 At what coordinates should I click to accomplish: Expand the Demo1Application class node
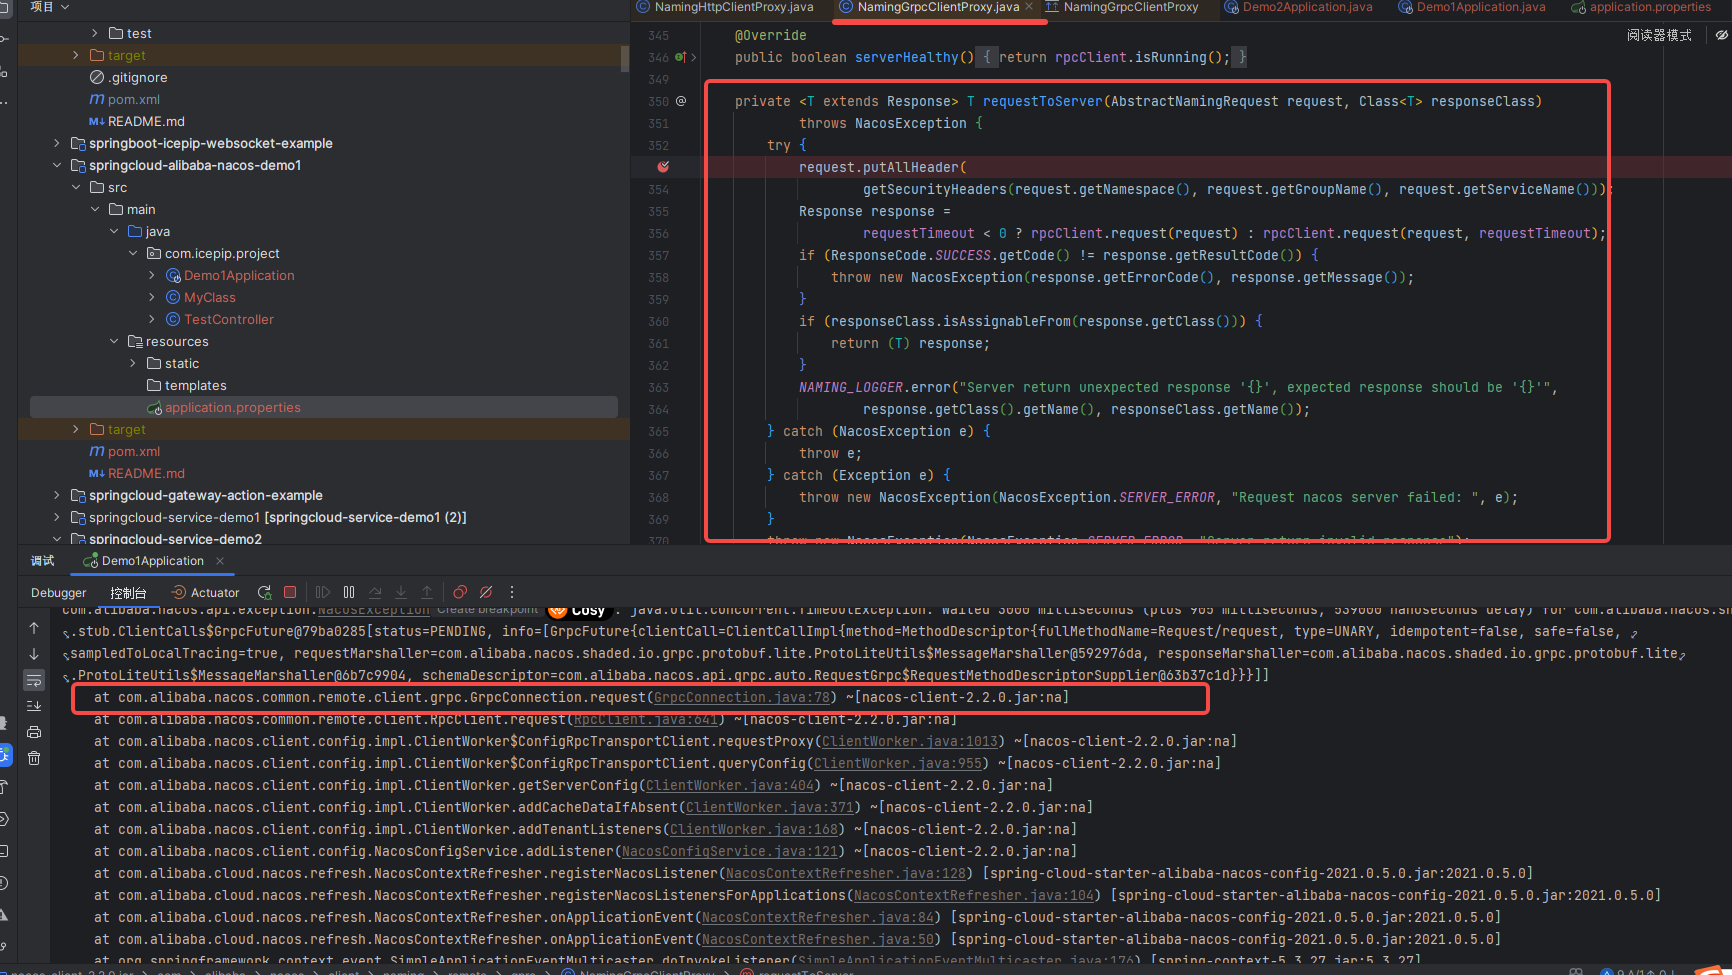point(152,275)
